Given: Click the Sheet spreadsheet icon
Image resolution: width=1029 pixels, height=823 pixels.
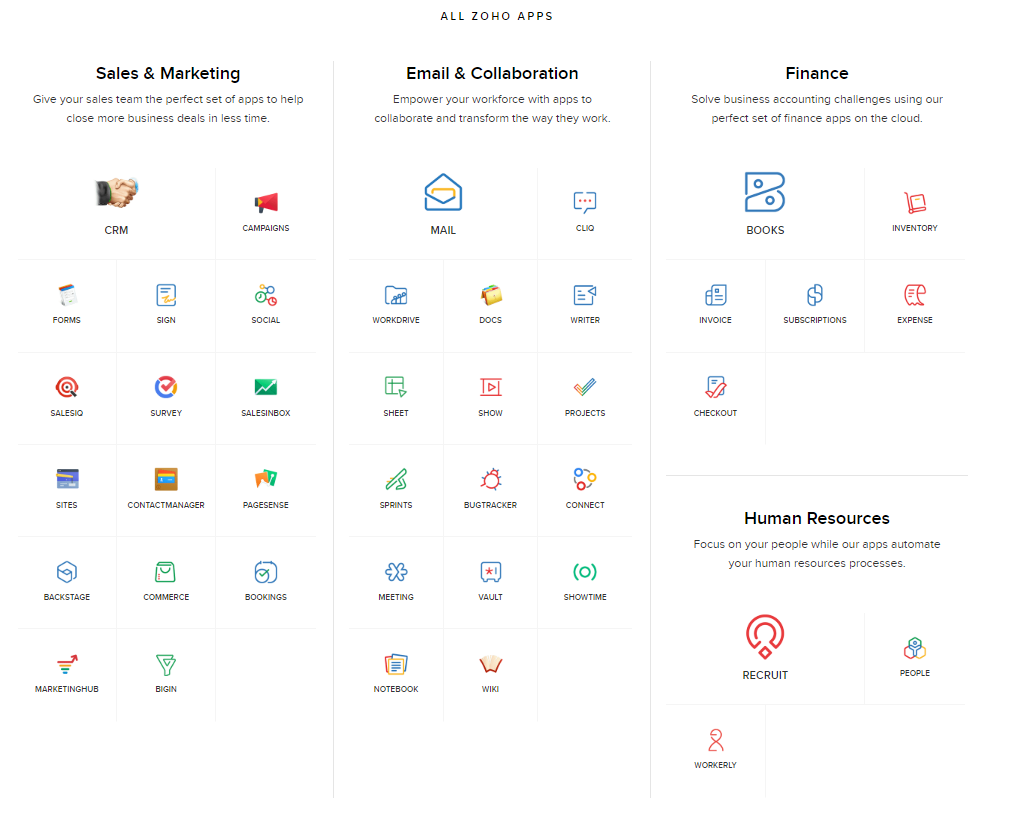Looking at the screenshot, I should (x=396, y=387).
